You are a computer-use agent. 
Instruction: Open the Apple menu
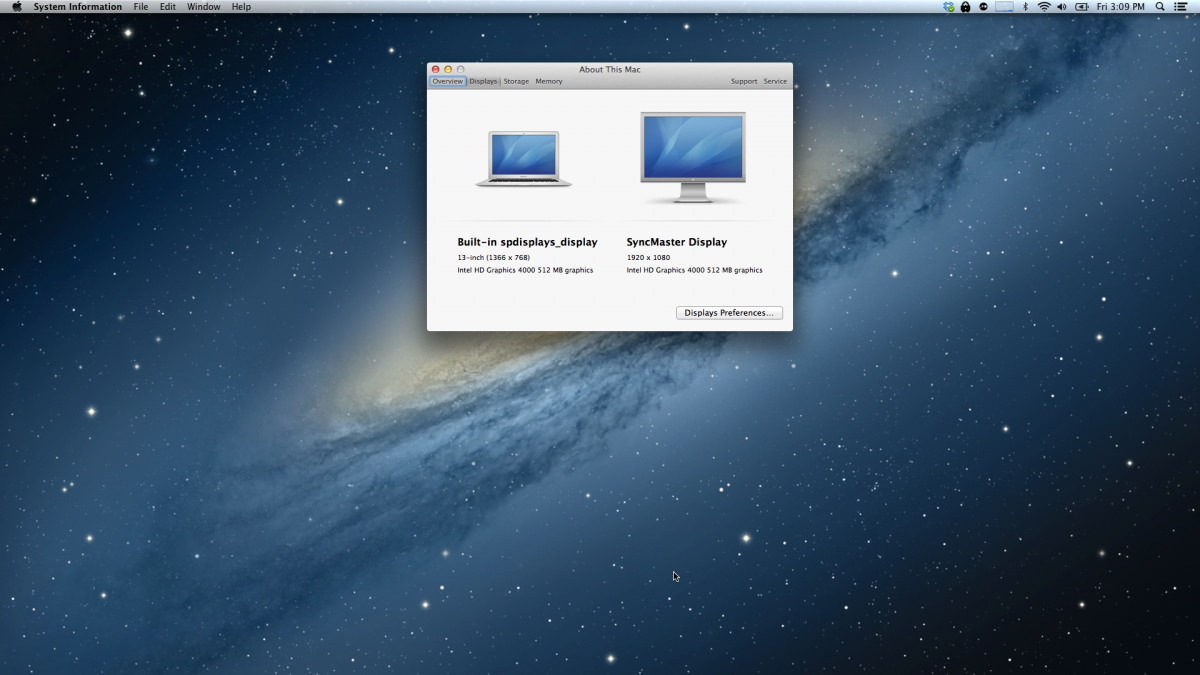(16, 7)
